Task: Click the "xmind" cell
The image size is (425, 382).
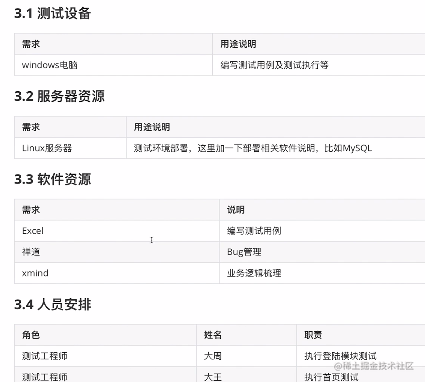Action: (117, 273)
